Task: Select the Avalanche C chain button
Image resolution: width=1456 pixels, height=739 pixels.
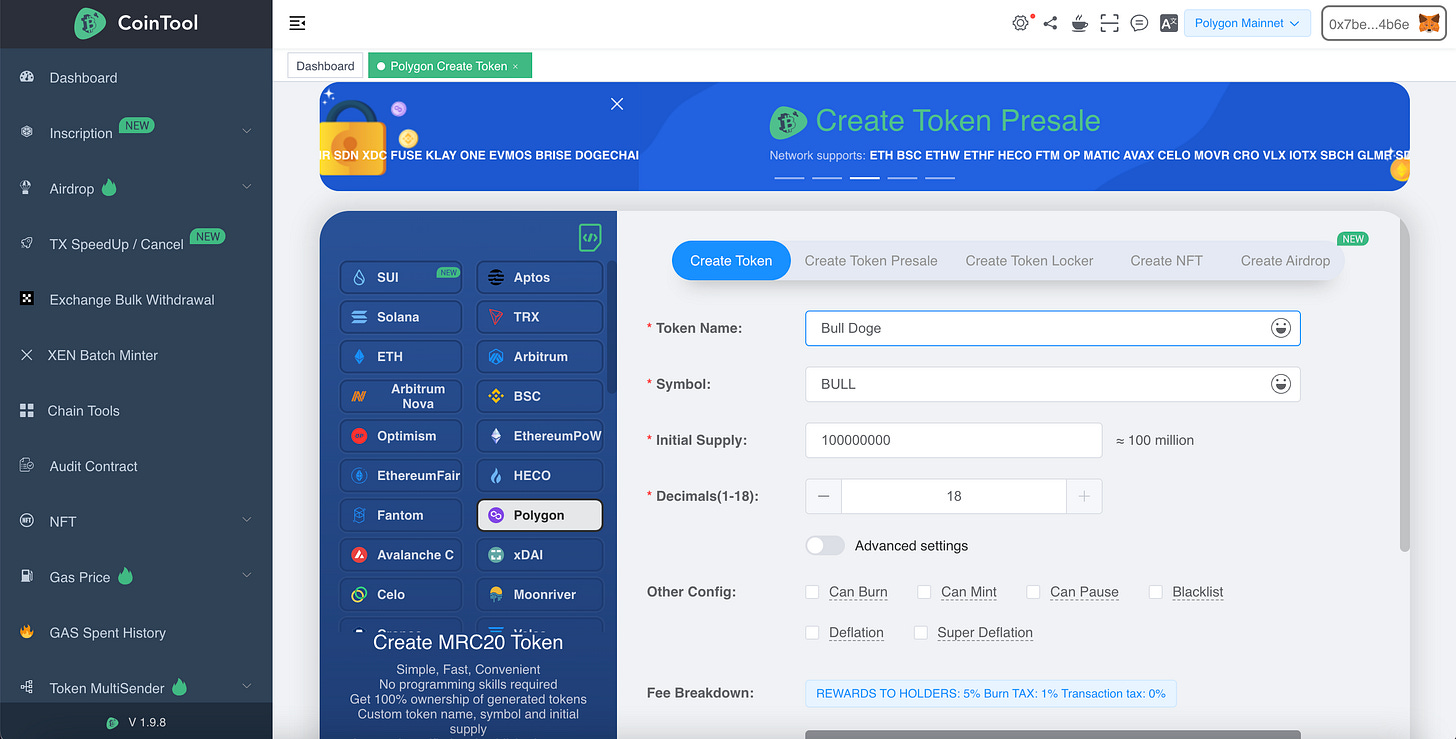Action: click(x=401, y=555)
